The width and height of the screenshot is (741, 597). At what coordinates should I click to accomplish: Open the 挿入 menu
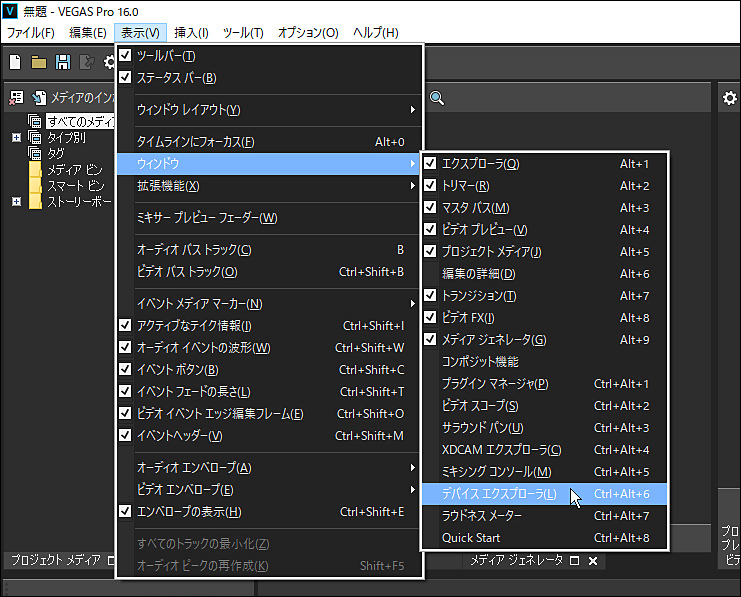point(191,33)
